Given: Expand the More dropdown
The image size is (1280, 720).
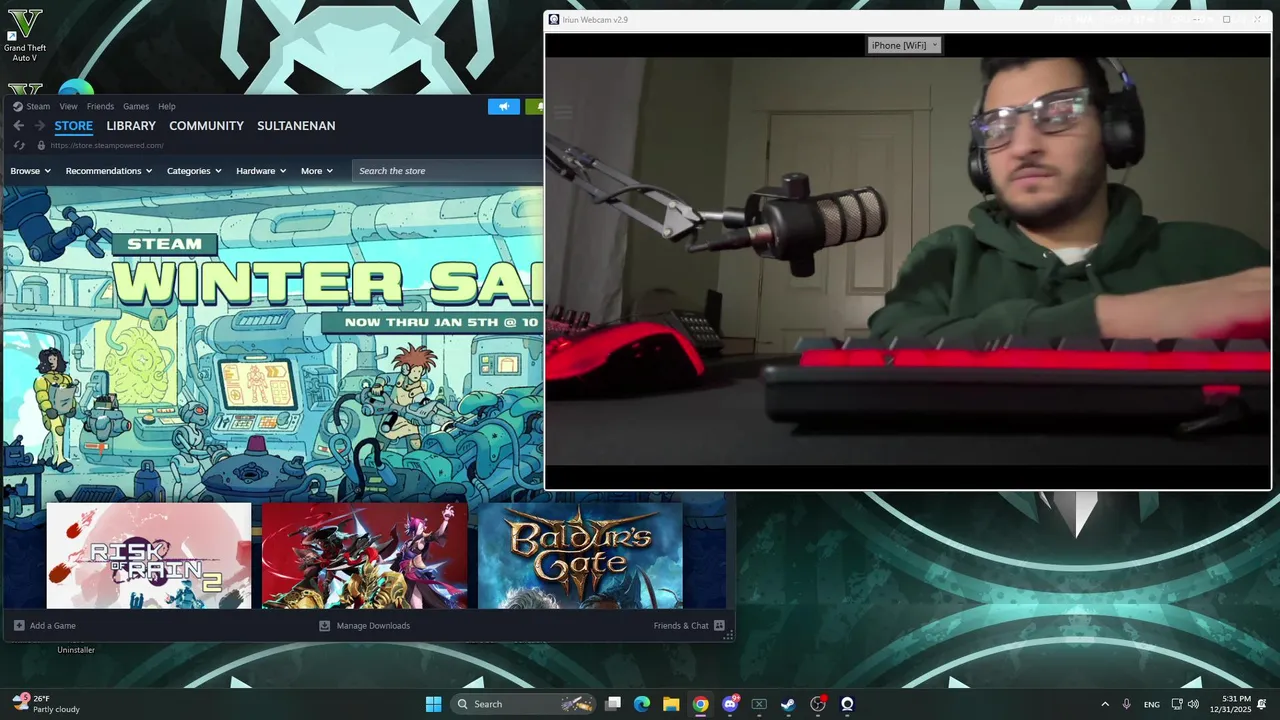Looking at the screenshot, I should point(317,171).
